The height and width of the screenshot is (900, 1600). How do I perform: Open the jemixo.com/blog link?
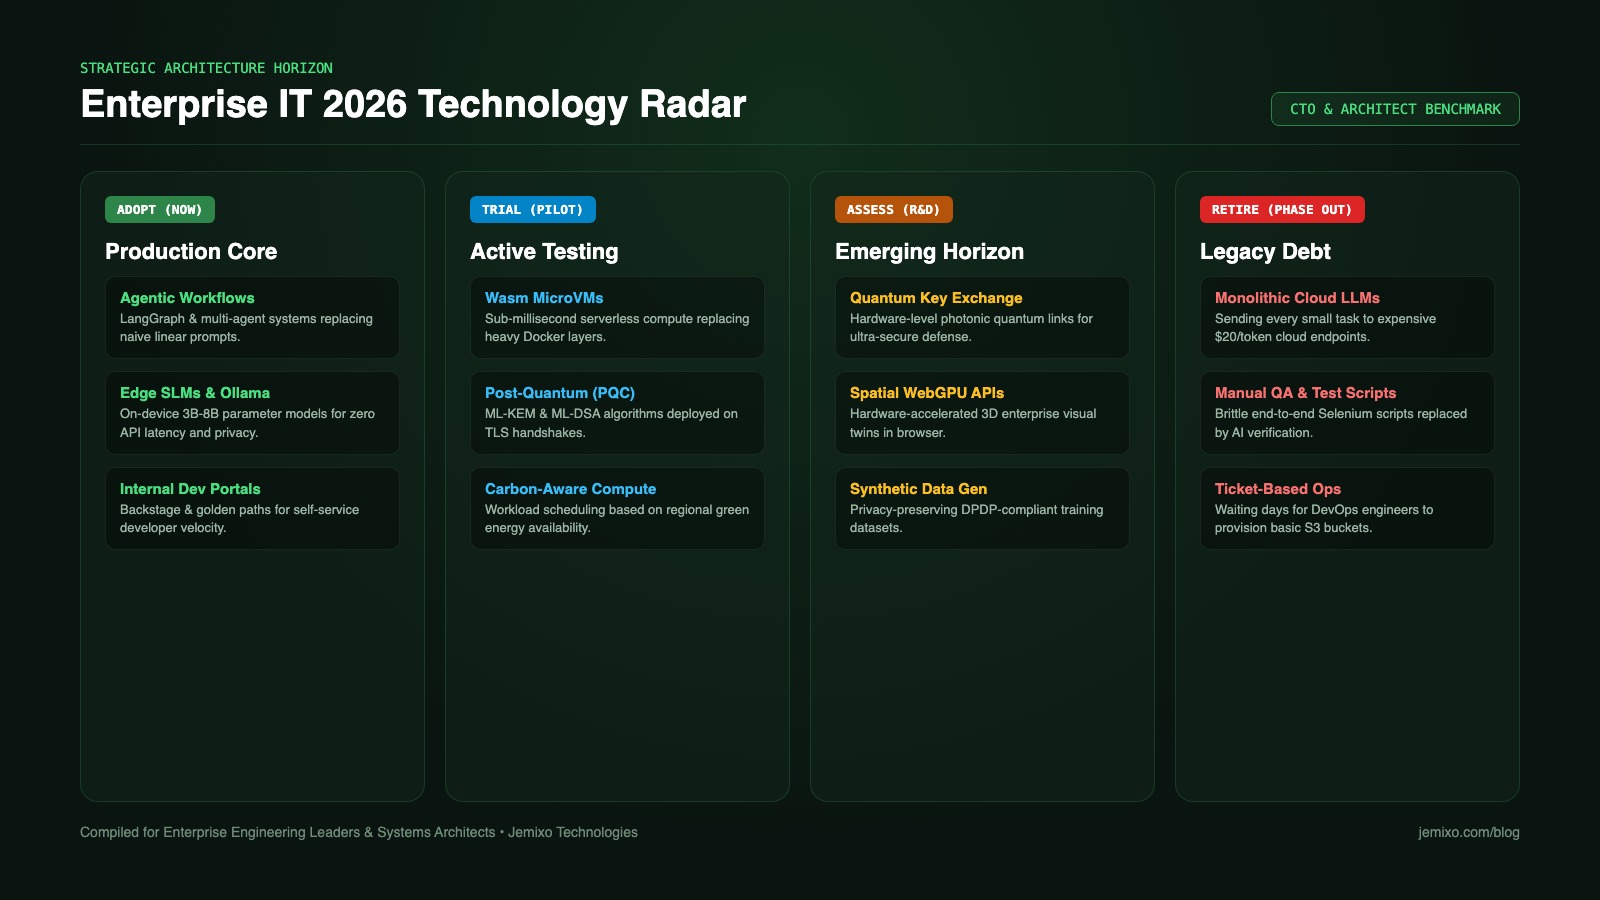[x=1468, y=832]
